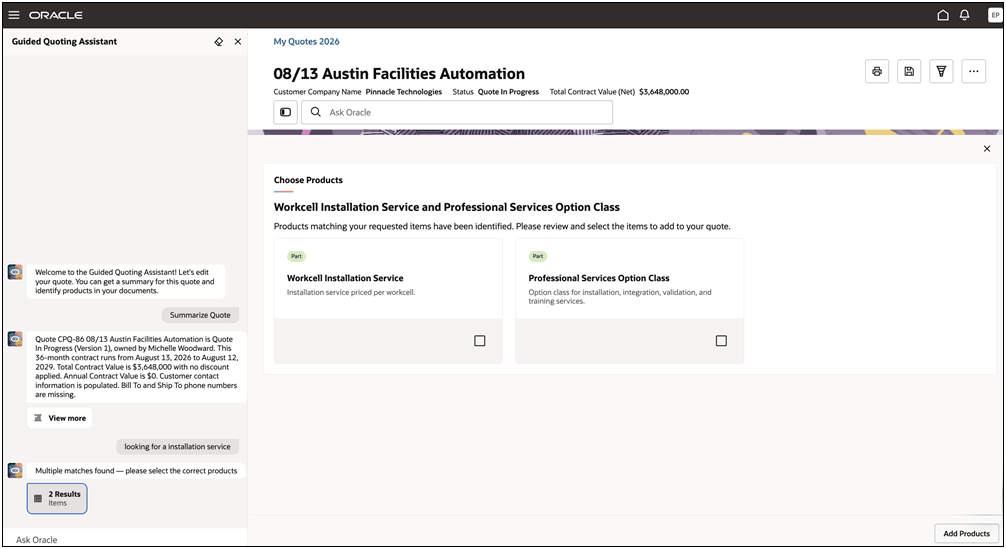Click Summarize Quote suggestion chip
The height and width of the screenshot is (549, 1006).
click(x=200, y=315)
